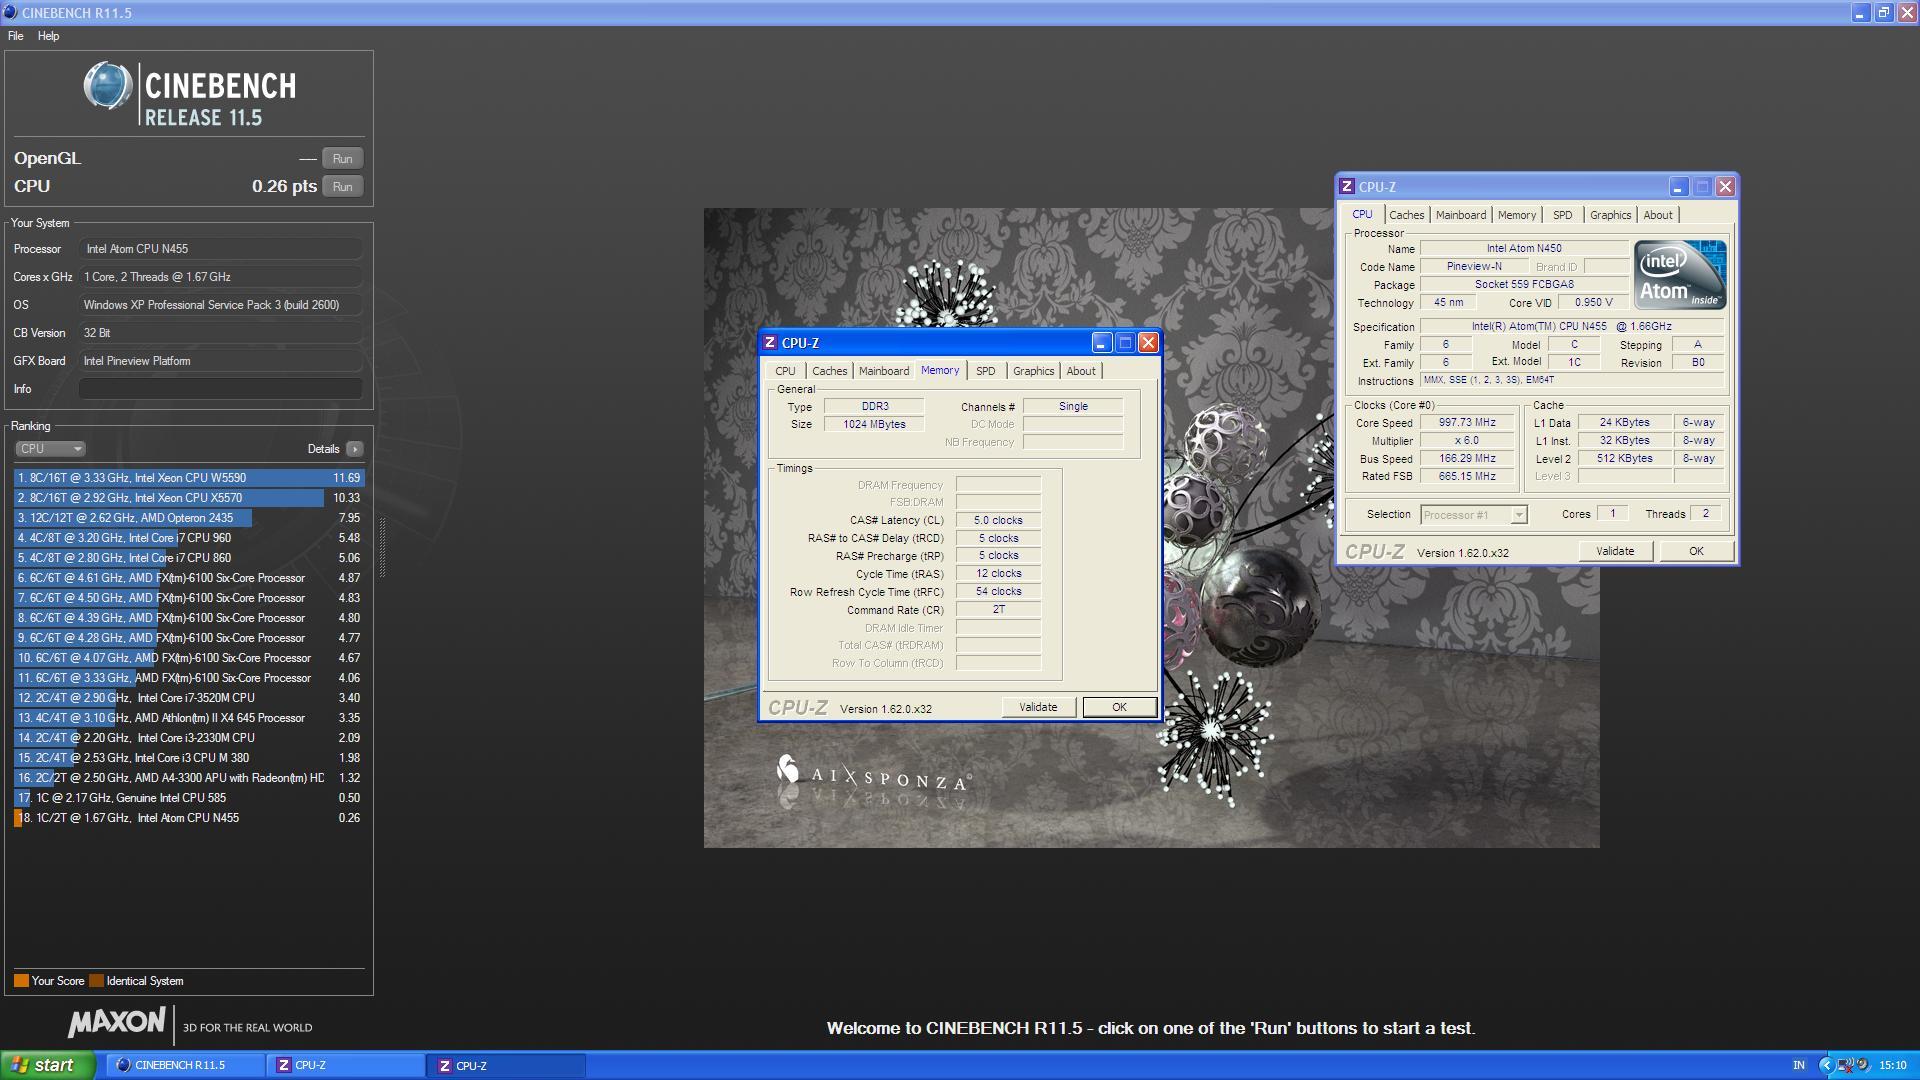The height and width of the screenshot is (1080, 1920).
Task: Click the rendered Aixsponza scene image
Action: click(x=1150, y=528)
